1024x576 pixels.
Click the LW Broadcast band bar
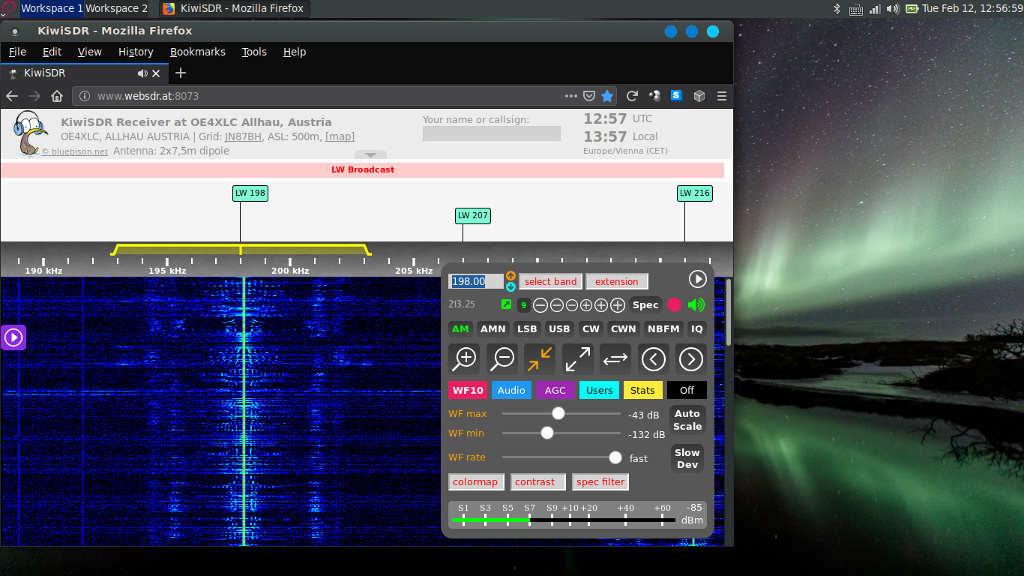click(x=362, y=170)
